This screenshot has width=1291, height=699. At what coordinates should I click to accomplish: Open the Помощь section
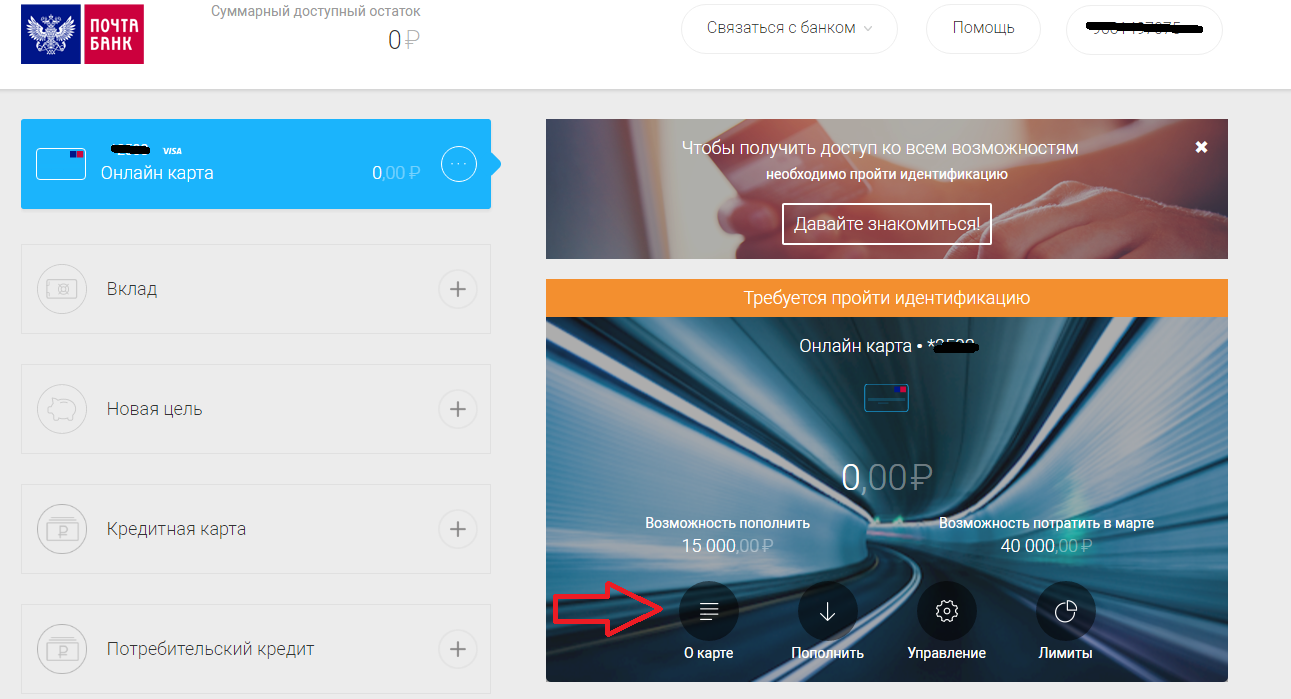pos(983,28)
